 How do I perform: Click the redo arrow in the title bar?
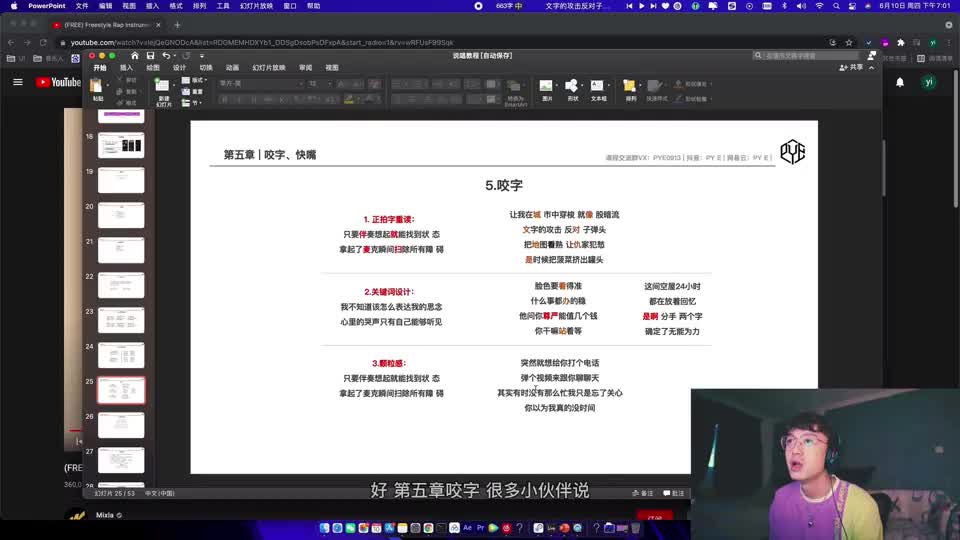(x=186, y=56)
